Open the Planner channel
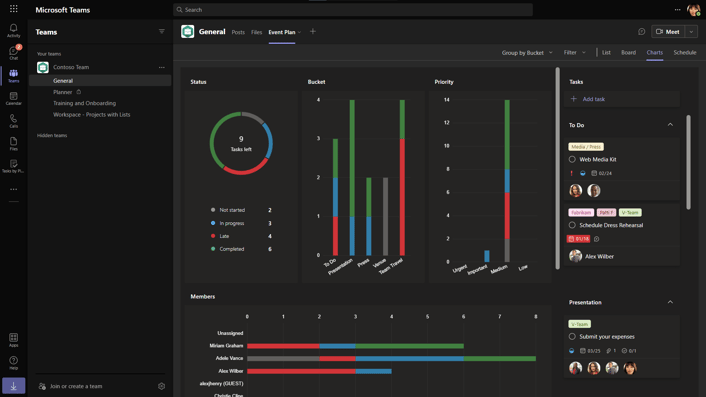Image resolution: width=706 pixels, height=397 pixels. 63,92
